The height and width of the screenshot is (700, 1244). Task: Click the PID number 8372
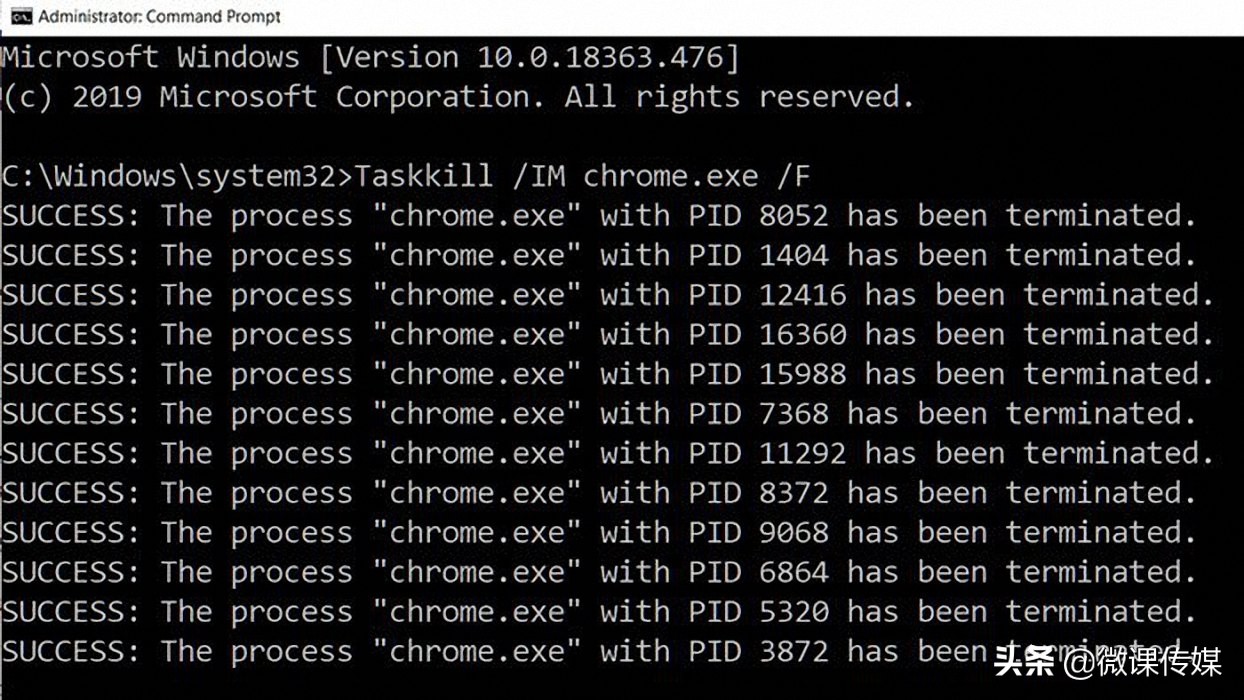tap(793, 493)
